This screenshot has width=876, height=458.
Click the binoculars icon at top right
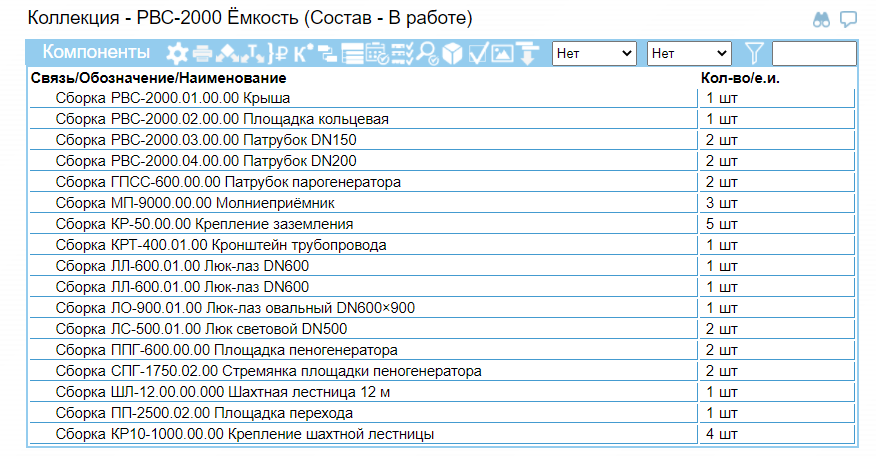(822, 19)
